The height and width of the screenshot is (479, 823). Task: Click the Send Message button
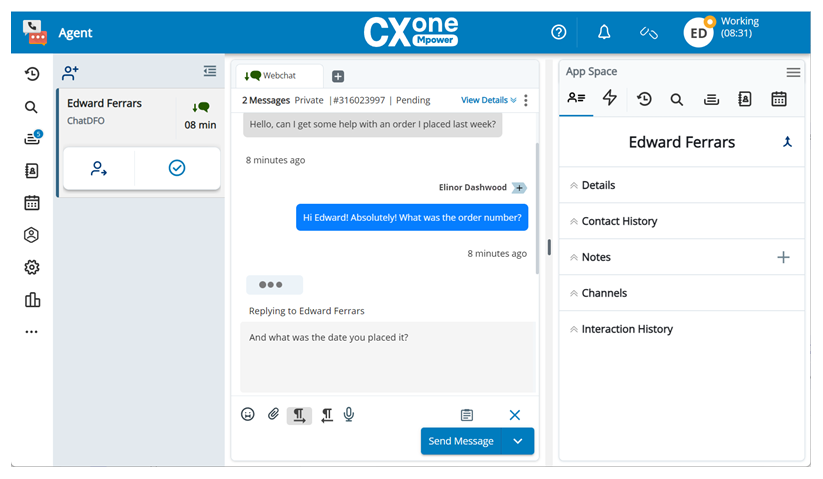coord(461,441)
